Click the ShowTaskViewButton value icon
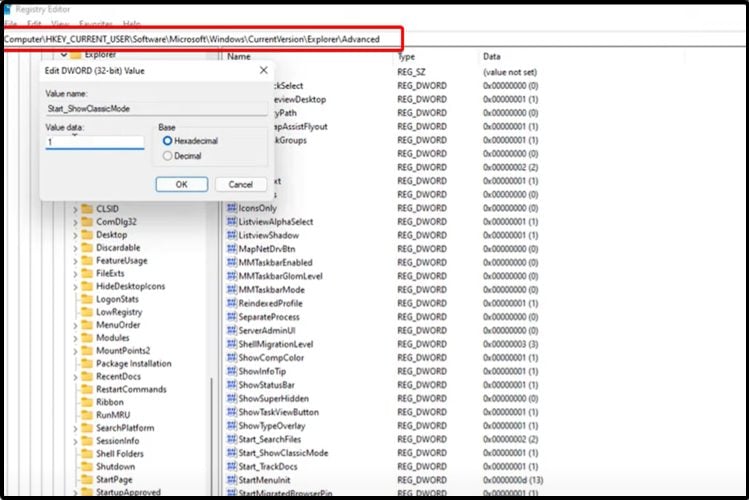Viewport: 749px width, 500px height. tap(232, 412)
